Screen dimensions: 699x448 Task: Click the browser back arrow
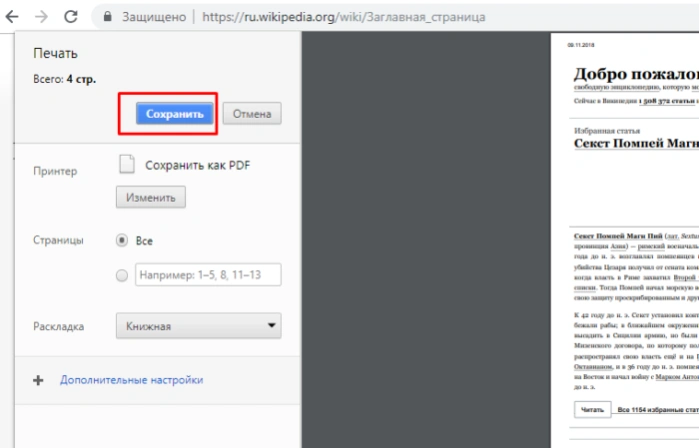12,17
